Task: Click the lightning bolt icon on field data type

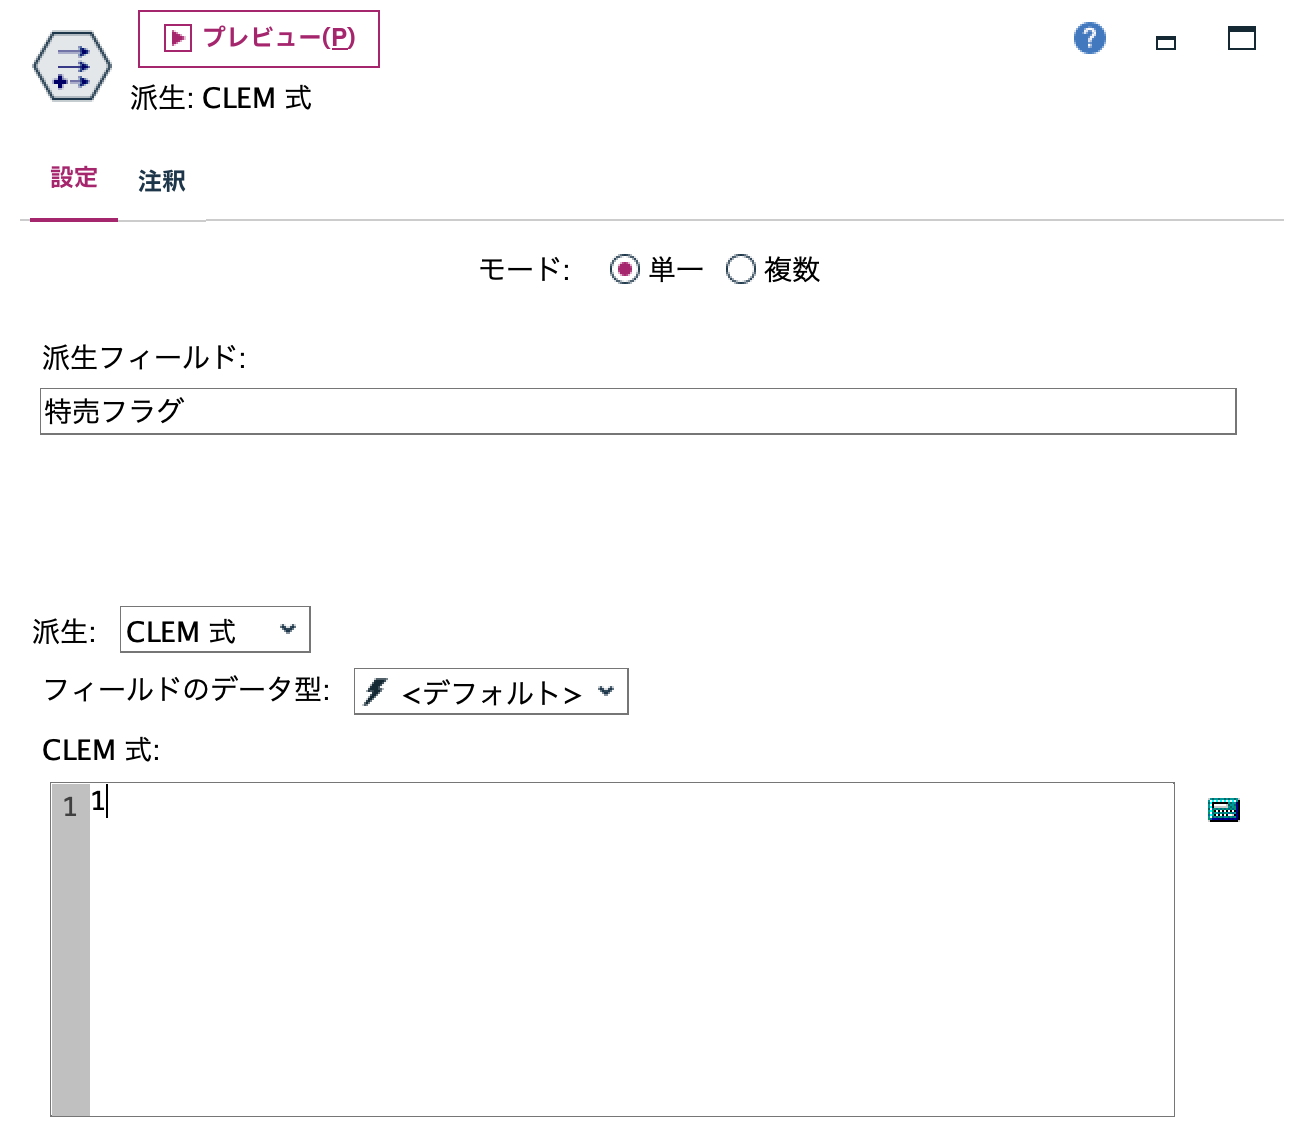Action: click(x=375, y=690)
